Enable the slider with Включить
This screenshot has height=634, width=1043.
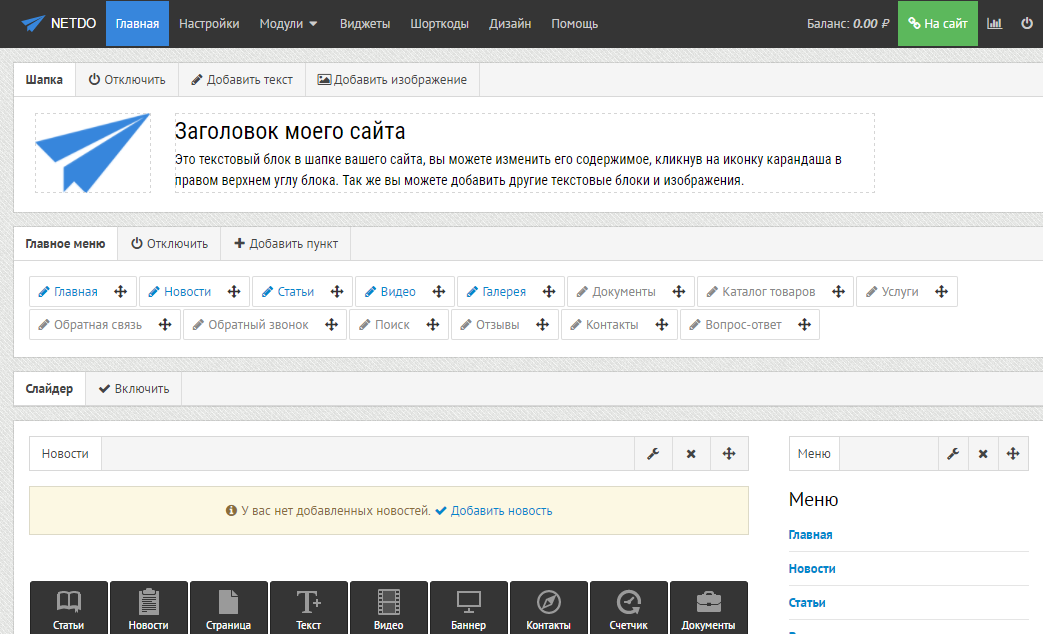pos(133,389)
